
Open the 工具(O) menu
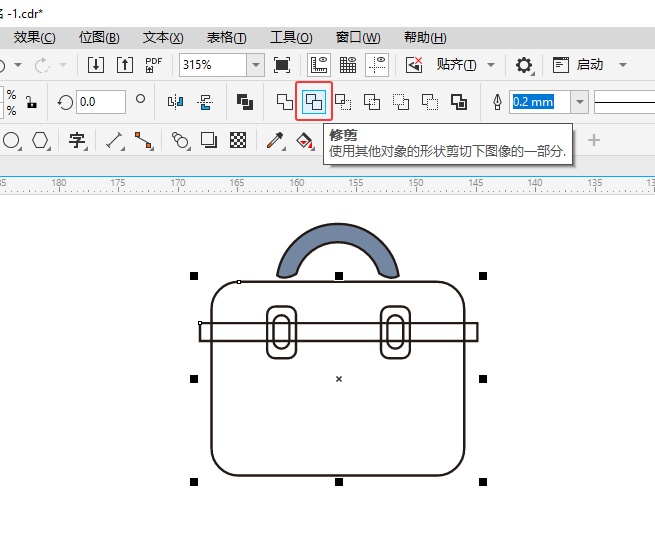click(291, 38)
